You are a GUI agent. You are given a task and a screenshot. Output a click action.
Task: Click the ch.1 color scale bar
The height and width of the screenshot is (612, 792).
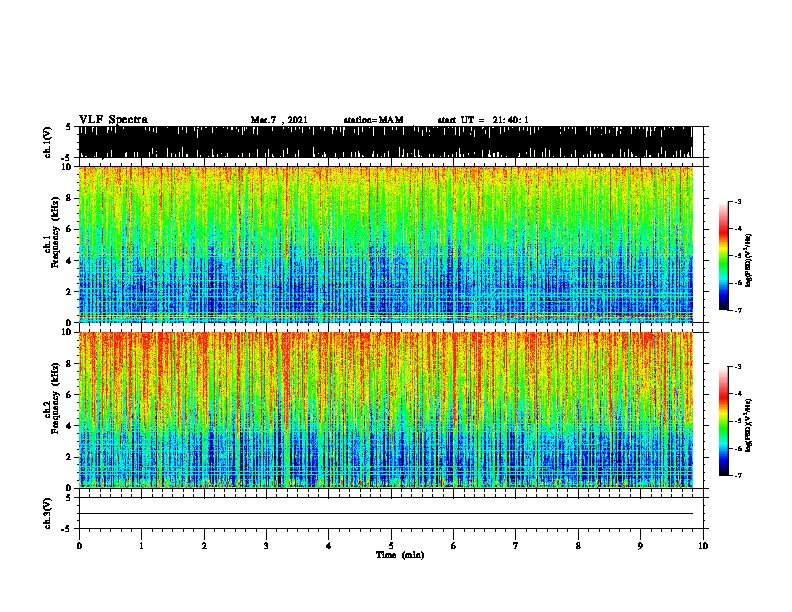pyautogui.click(x=724, y=256)
